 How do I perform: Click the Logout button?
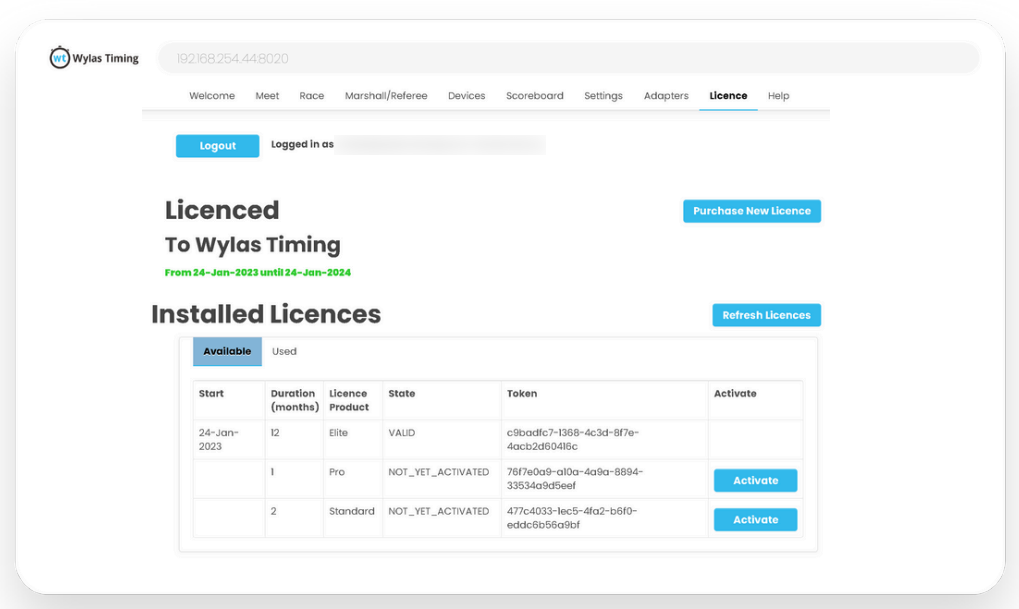tap(217, 145)
